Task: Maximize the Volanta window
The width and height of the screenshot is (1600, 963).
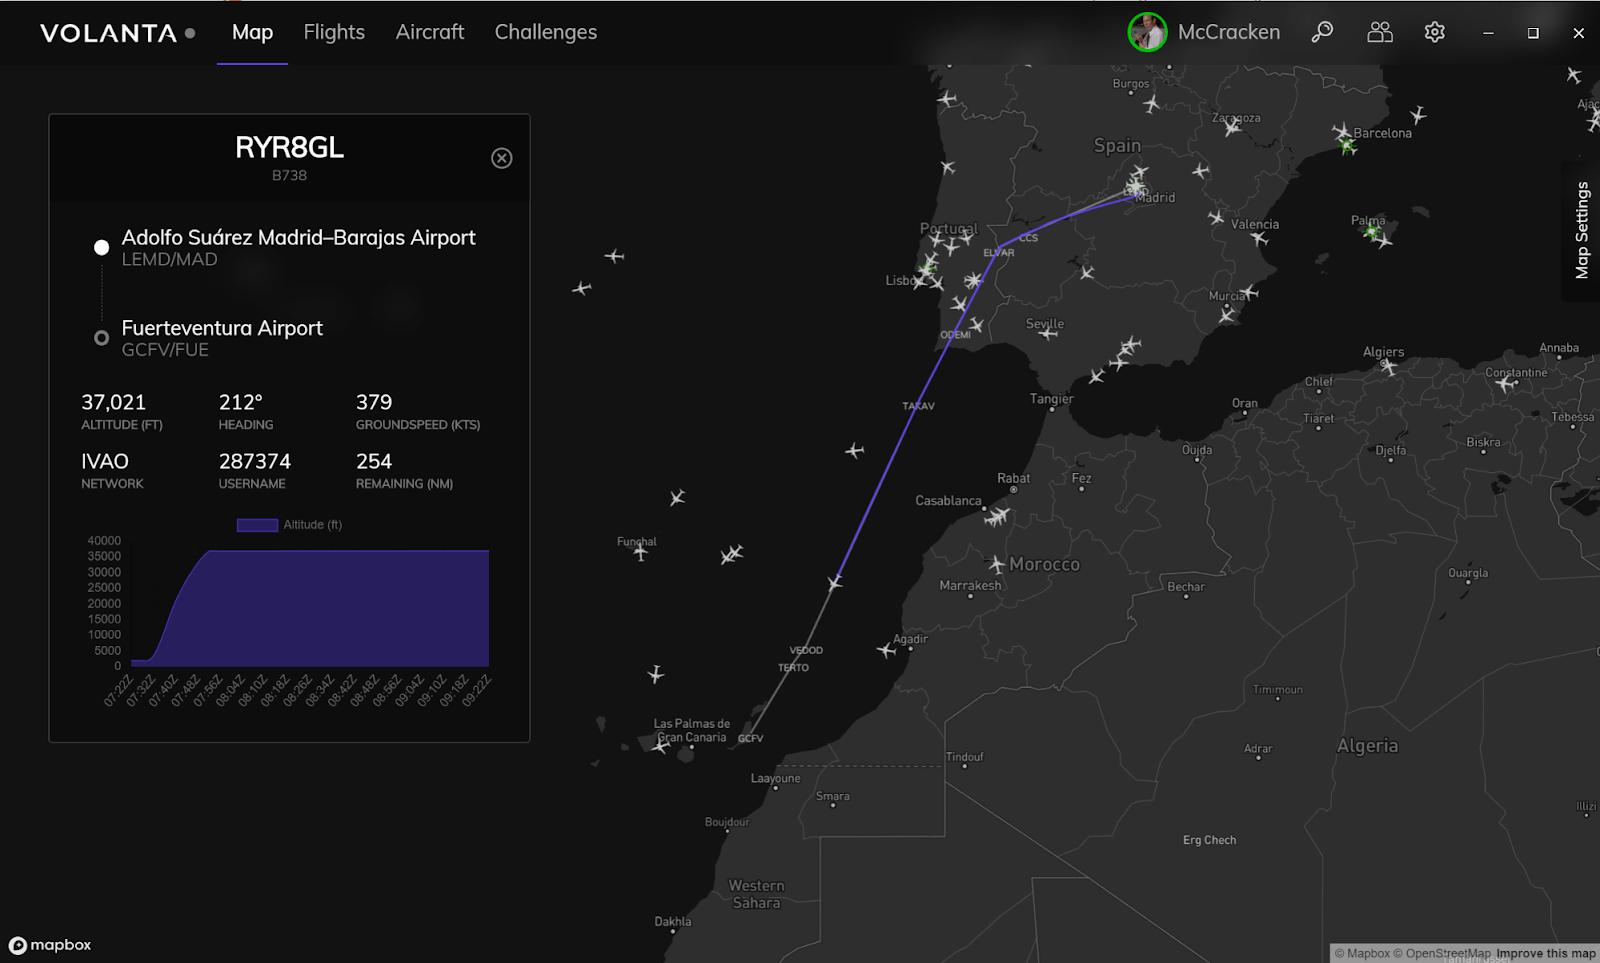Action: 1533,33
